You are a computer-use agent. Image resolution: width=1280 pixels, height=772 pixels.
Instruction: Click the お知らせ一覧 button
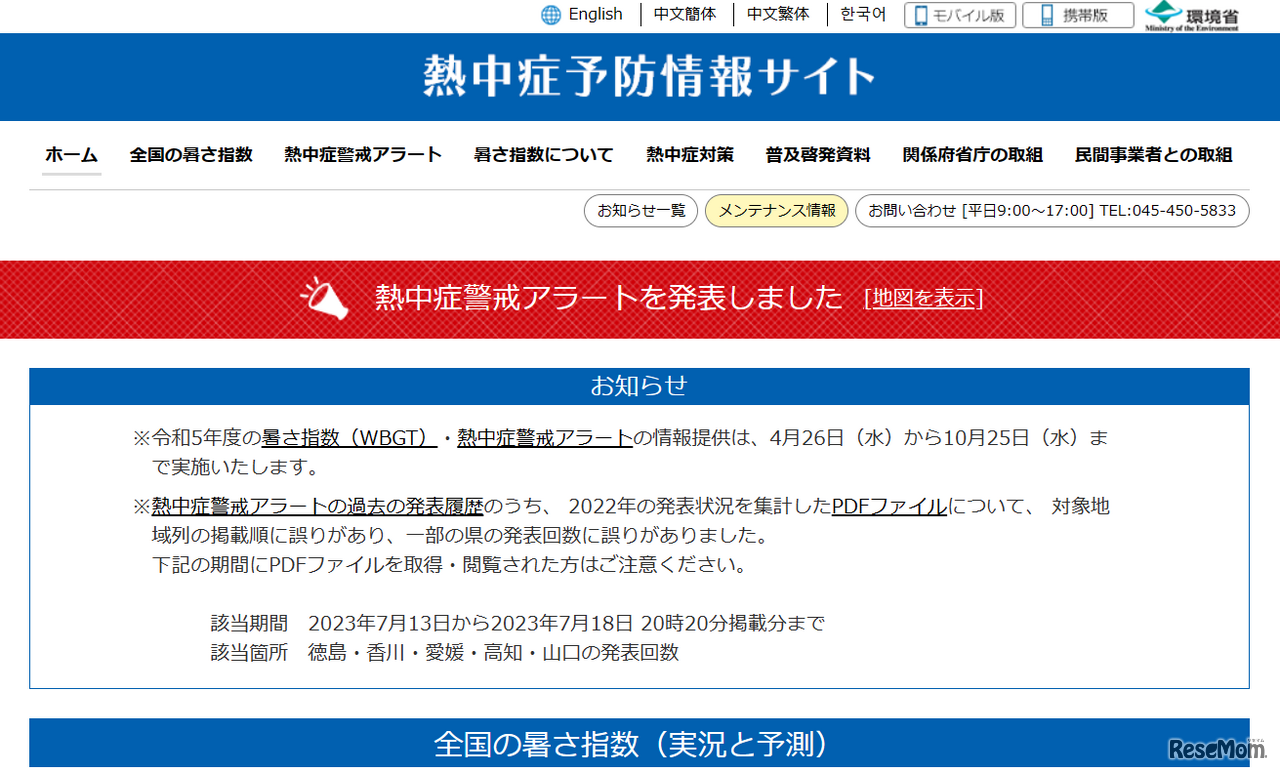[x=640, y=210]
